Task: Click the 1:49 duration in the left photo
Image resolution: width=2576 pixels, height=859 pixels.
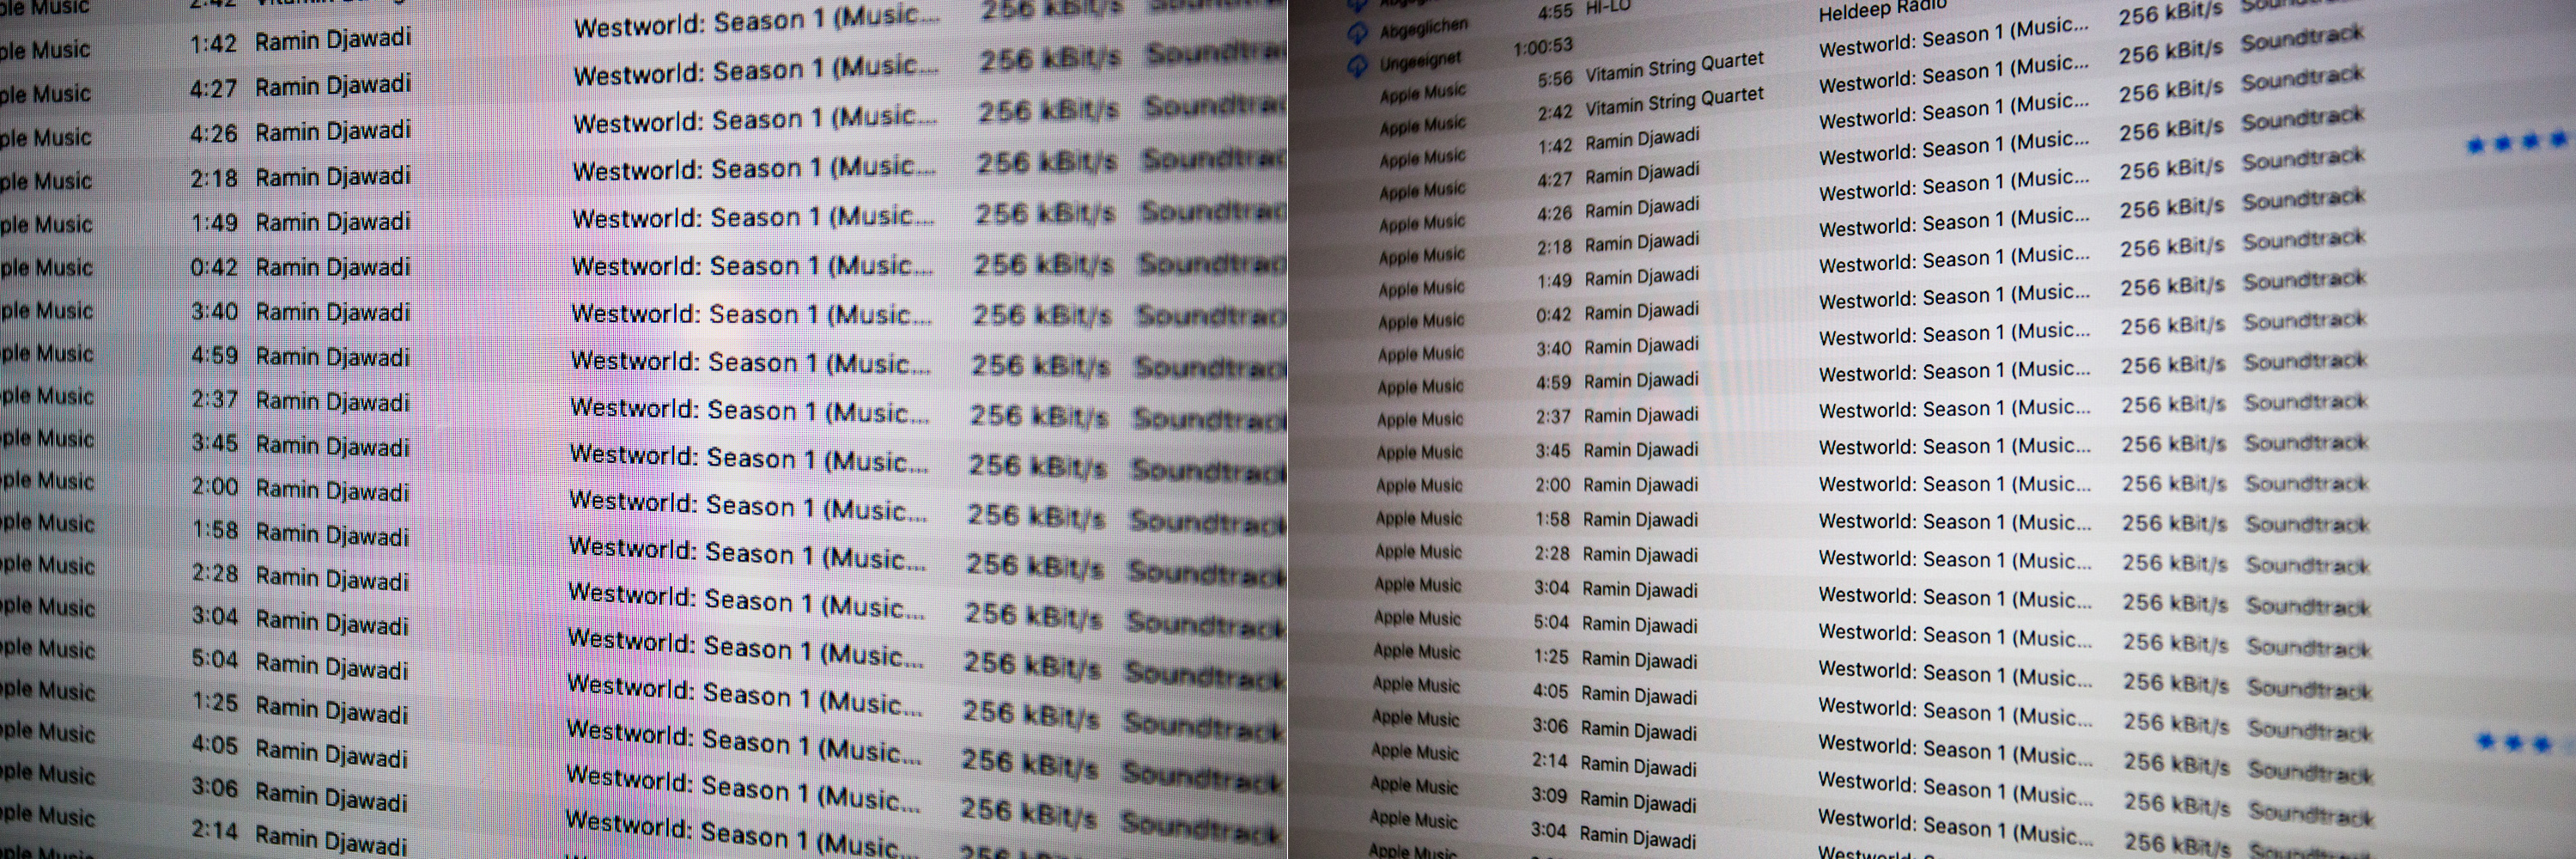Action: coord(214,222)
